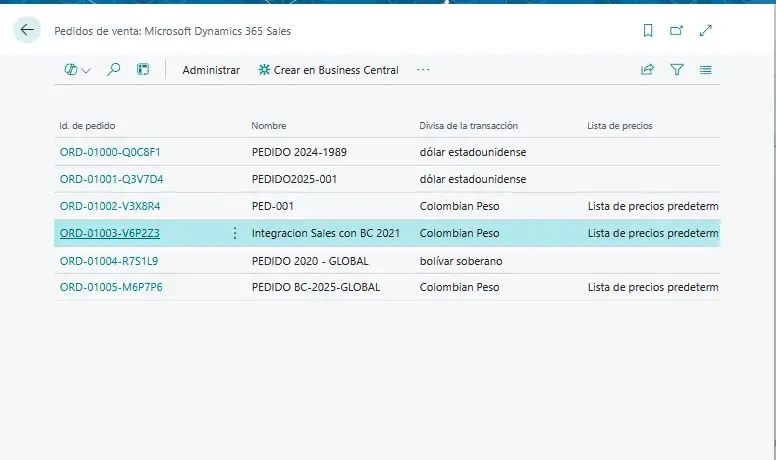Open the search magnifier in the toolbar
The height and width of the screenshot is (460, 776).
tap(114, 70)
